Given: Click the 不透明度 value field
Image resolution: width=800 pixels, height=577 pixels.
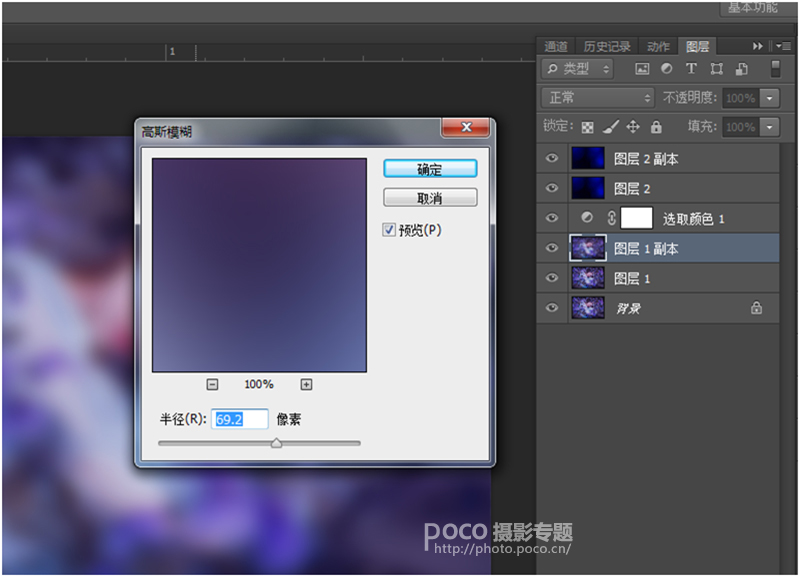Looking at the screenshot, I should [x=740, y=98].
